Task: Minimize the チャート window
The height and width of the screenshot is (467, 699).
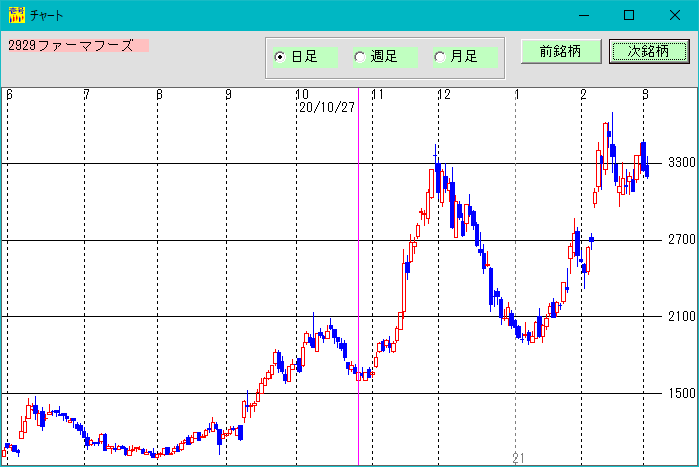Action: (x=583, y=15)
